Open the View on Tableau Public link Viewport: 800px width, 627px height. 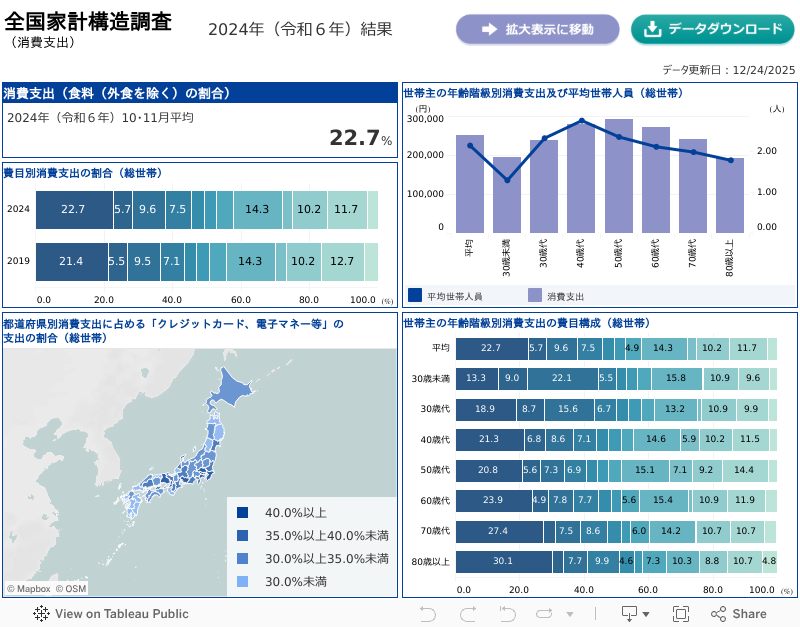coord(121,613)
